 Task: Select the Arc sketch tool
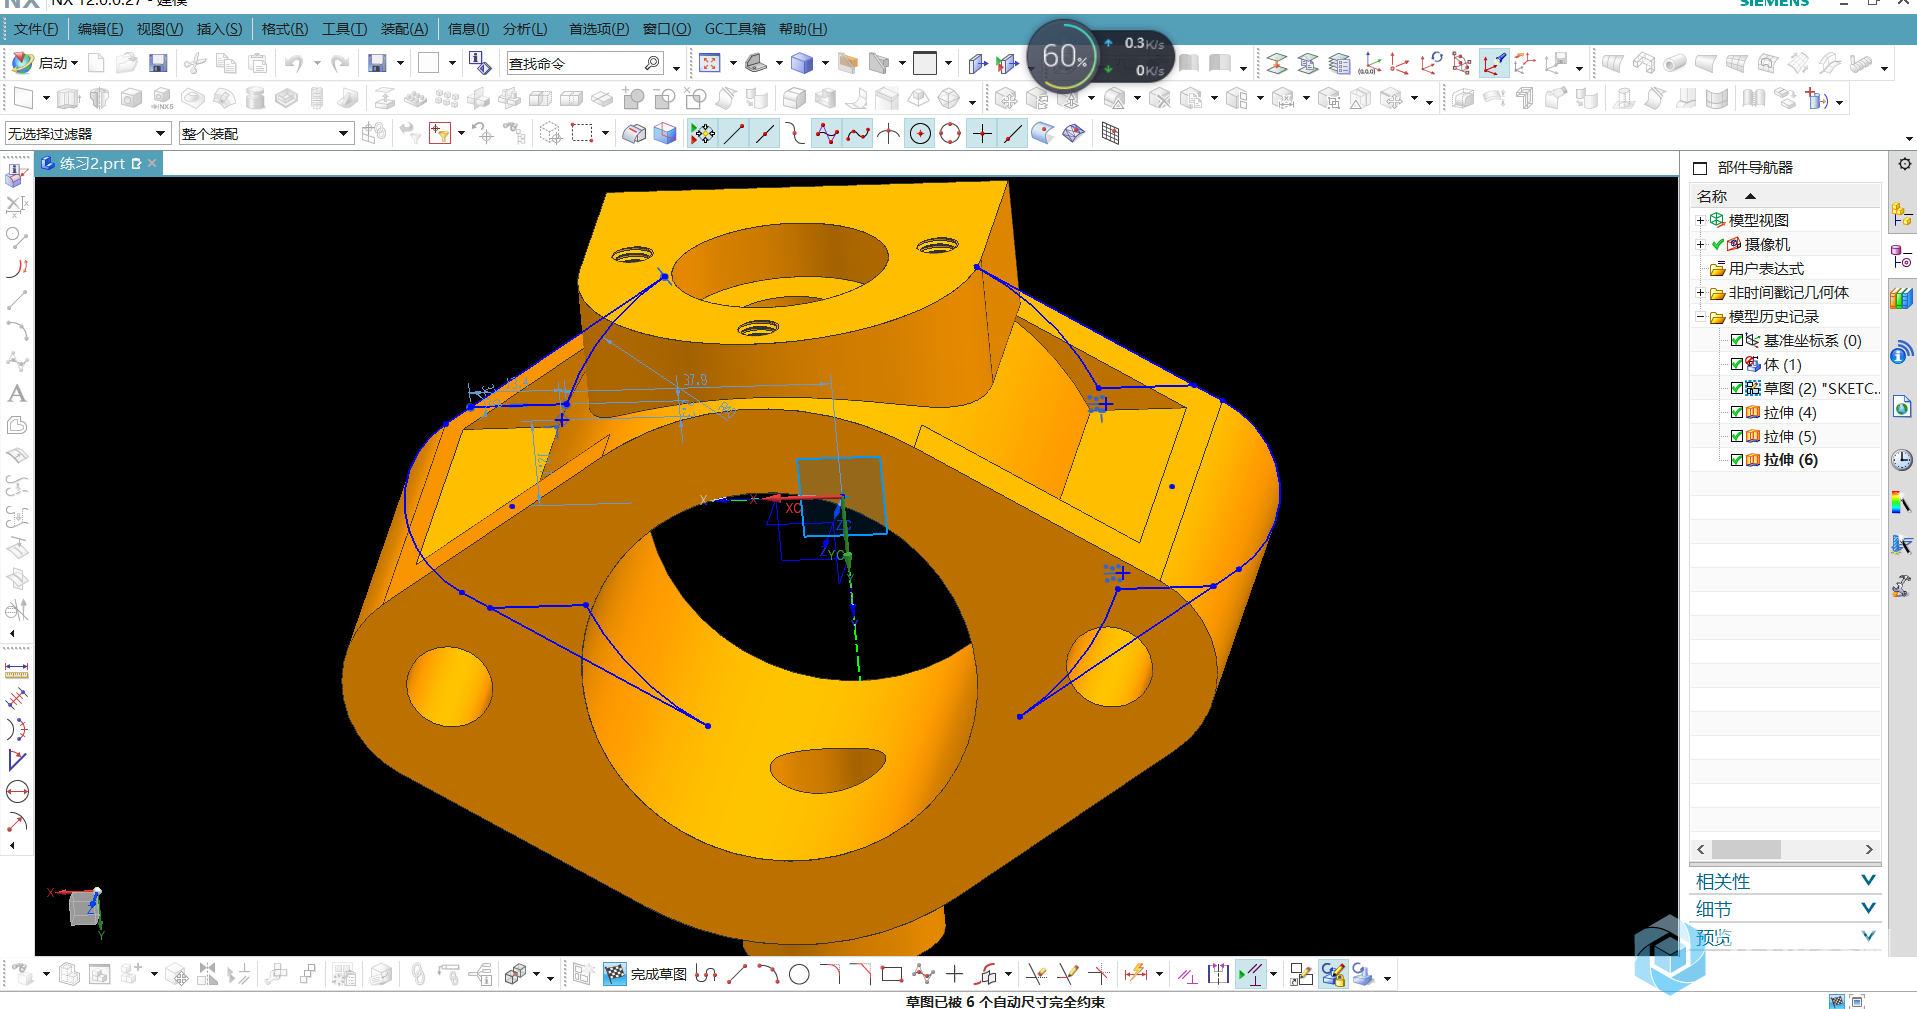768,973
